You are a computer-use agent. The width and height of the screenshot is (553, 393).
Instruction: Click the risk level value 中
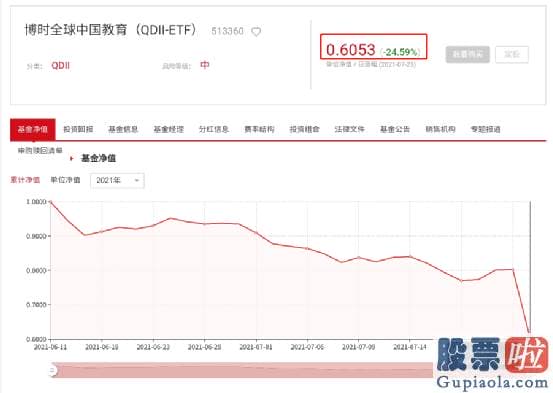[205, 65]
